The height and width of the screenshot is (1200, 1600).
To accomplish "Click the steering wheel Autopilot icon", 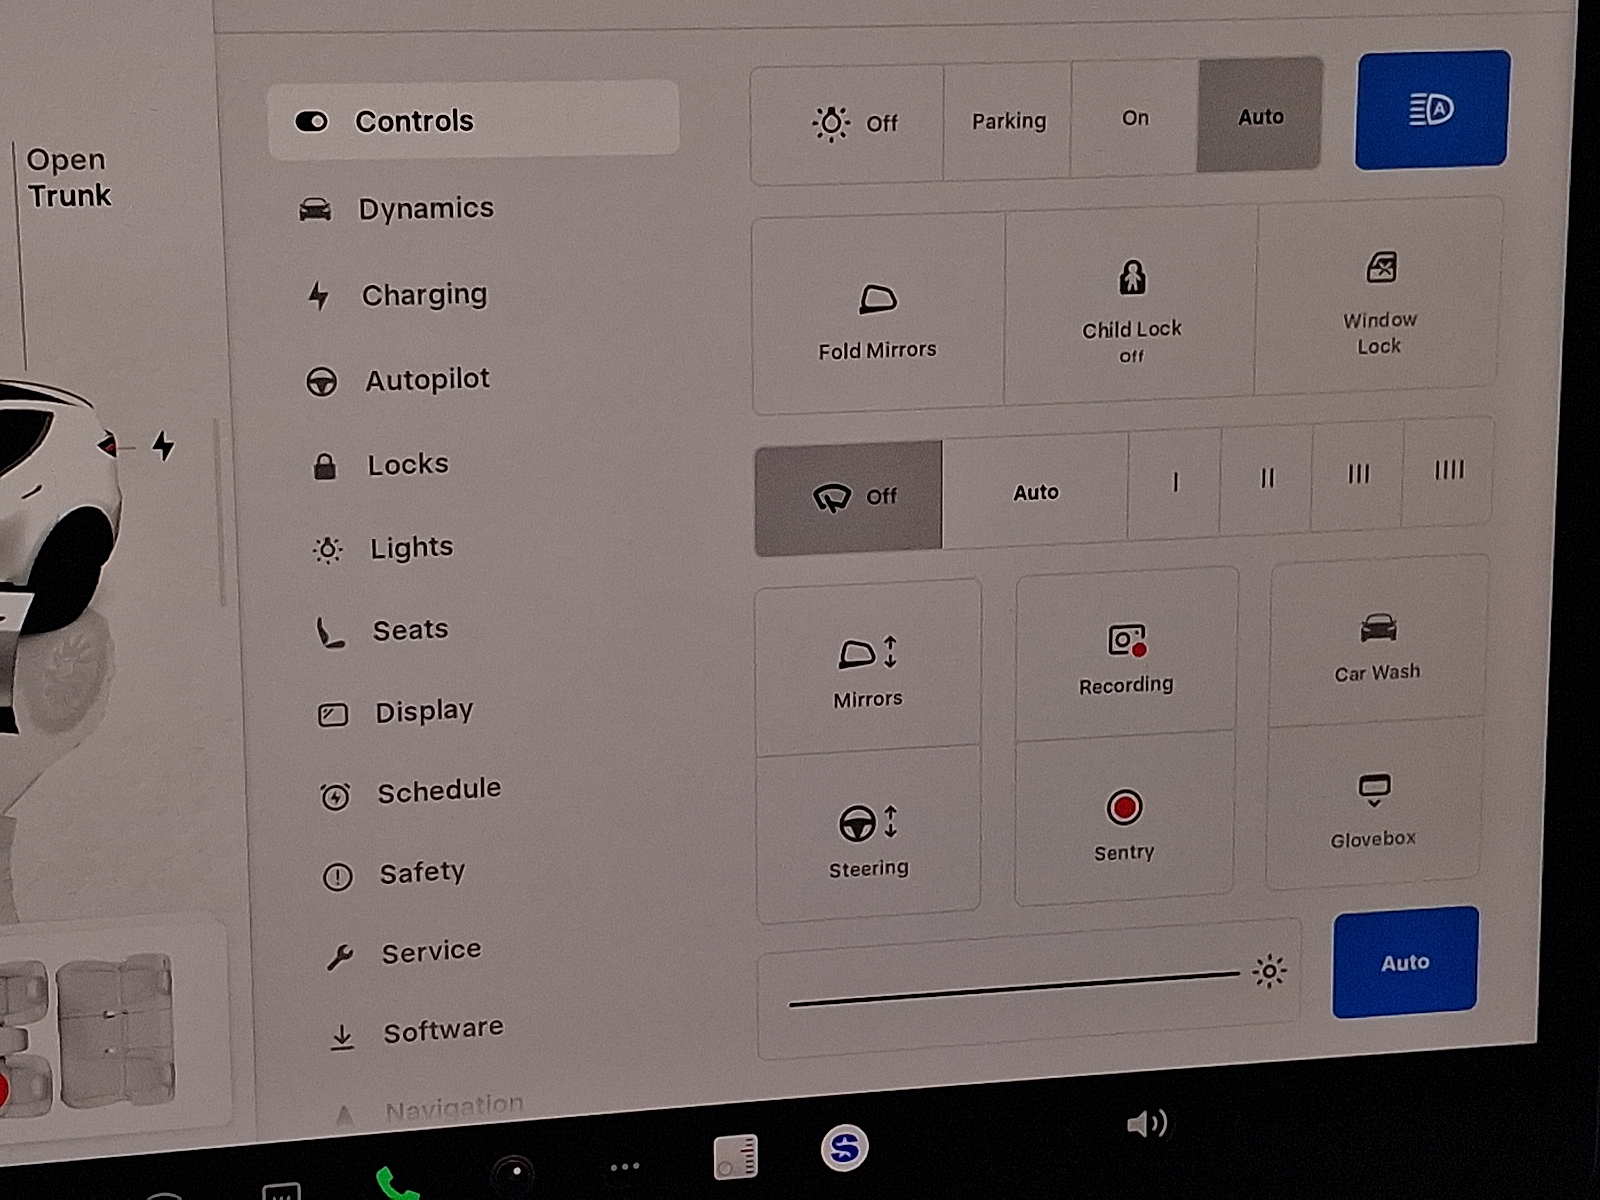I will tap(321, 382).
